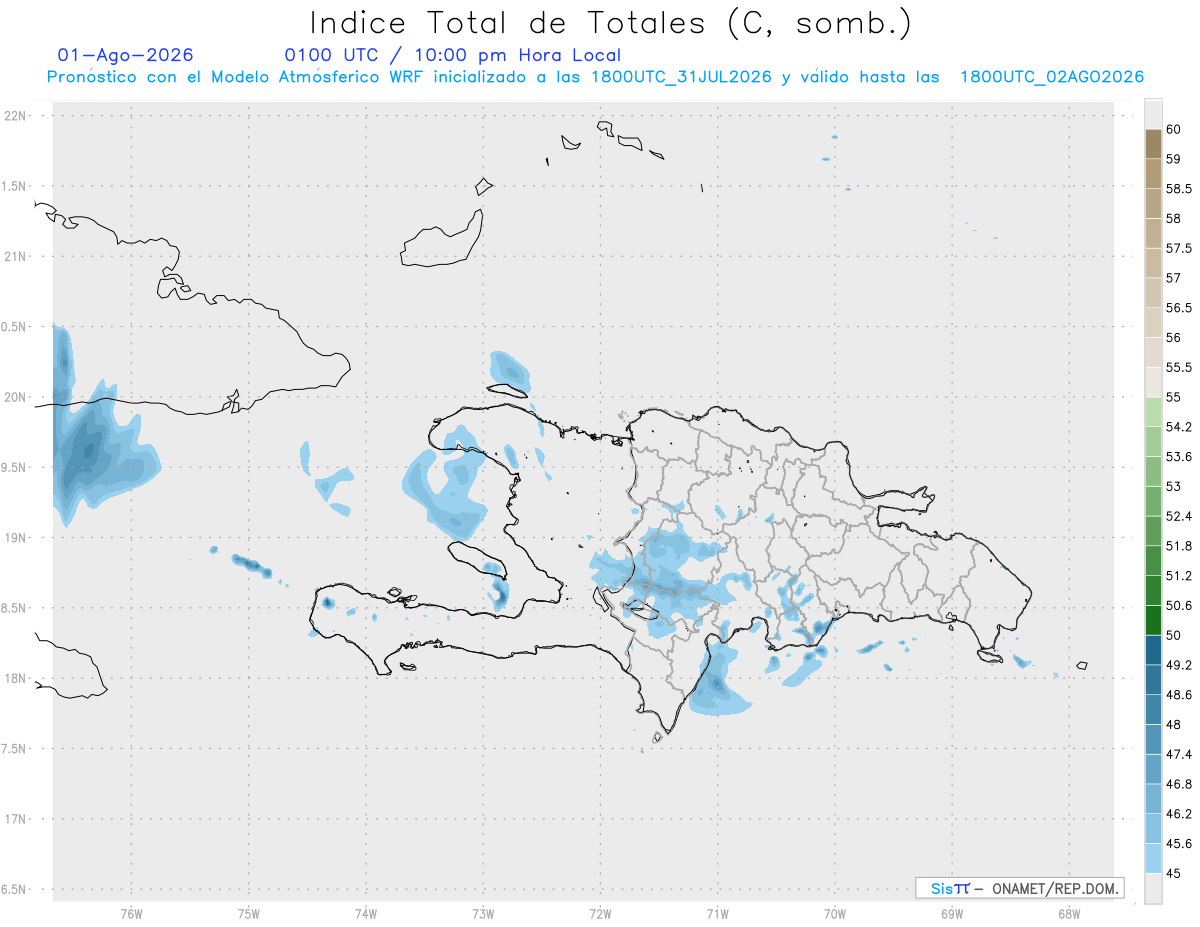Click the time label '0100 UTC / 10:00 pm Hora Local'

(453, 55)
